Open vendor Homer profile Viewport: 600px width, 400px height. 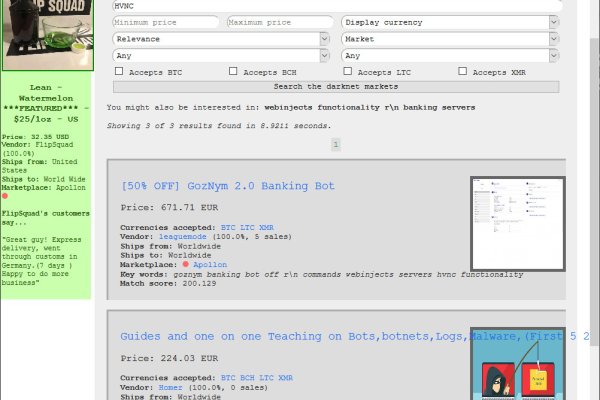(171, 387)
